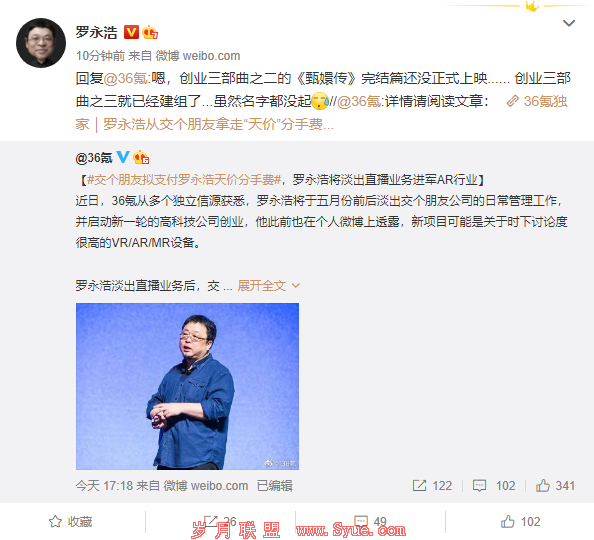The height and width of the screenshot is (540, 594).
Task: Click the blue V badge next to @36氪
Action: pyautogui.click(x=123, y=157)
